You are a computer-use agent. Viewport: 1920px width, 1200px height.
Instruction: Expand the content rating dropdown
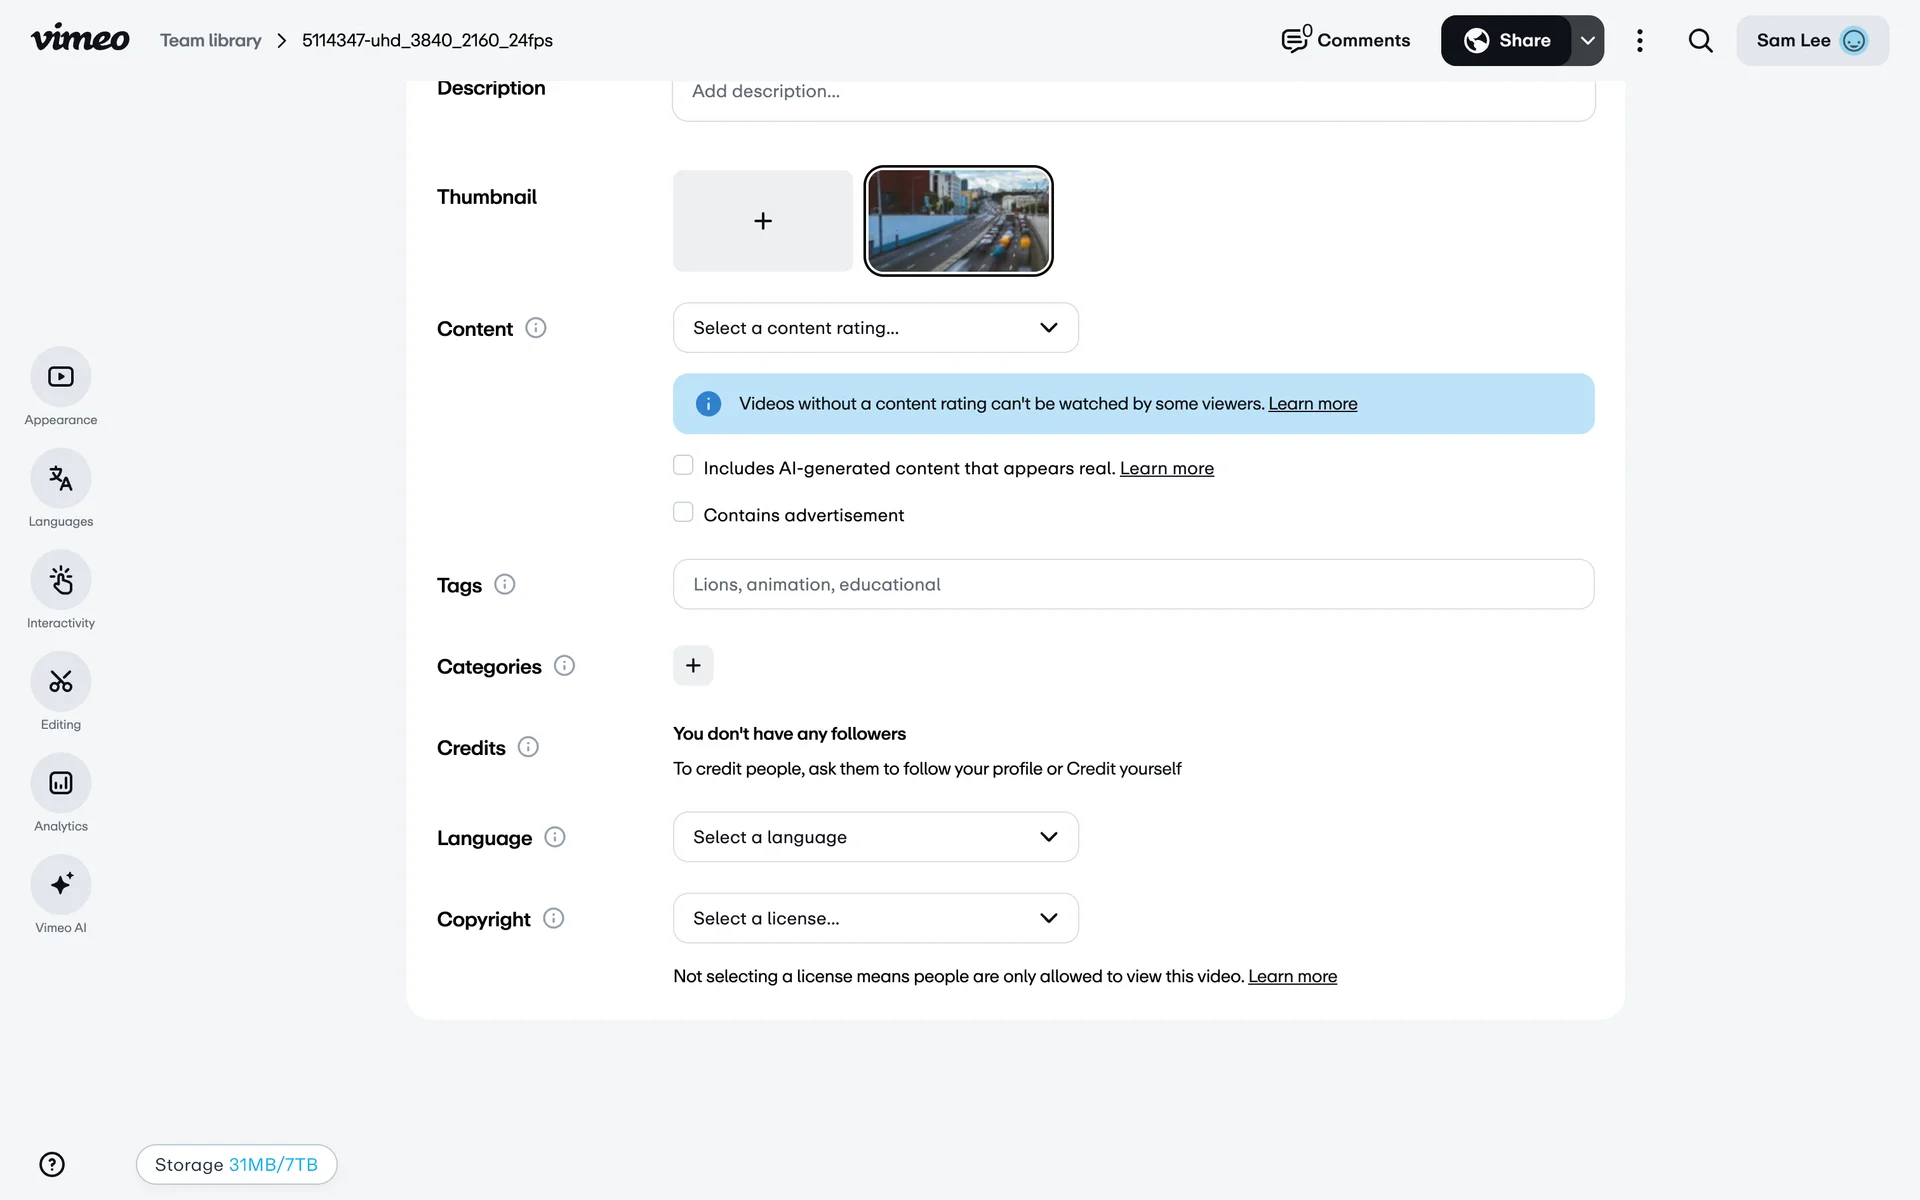[x=875, y=328]
